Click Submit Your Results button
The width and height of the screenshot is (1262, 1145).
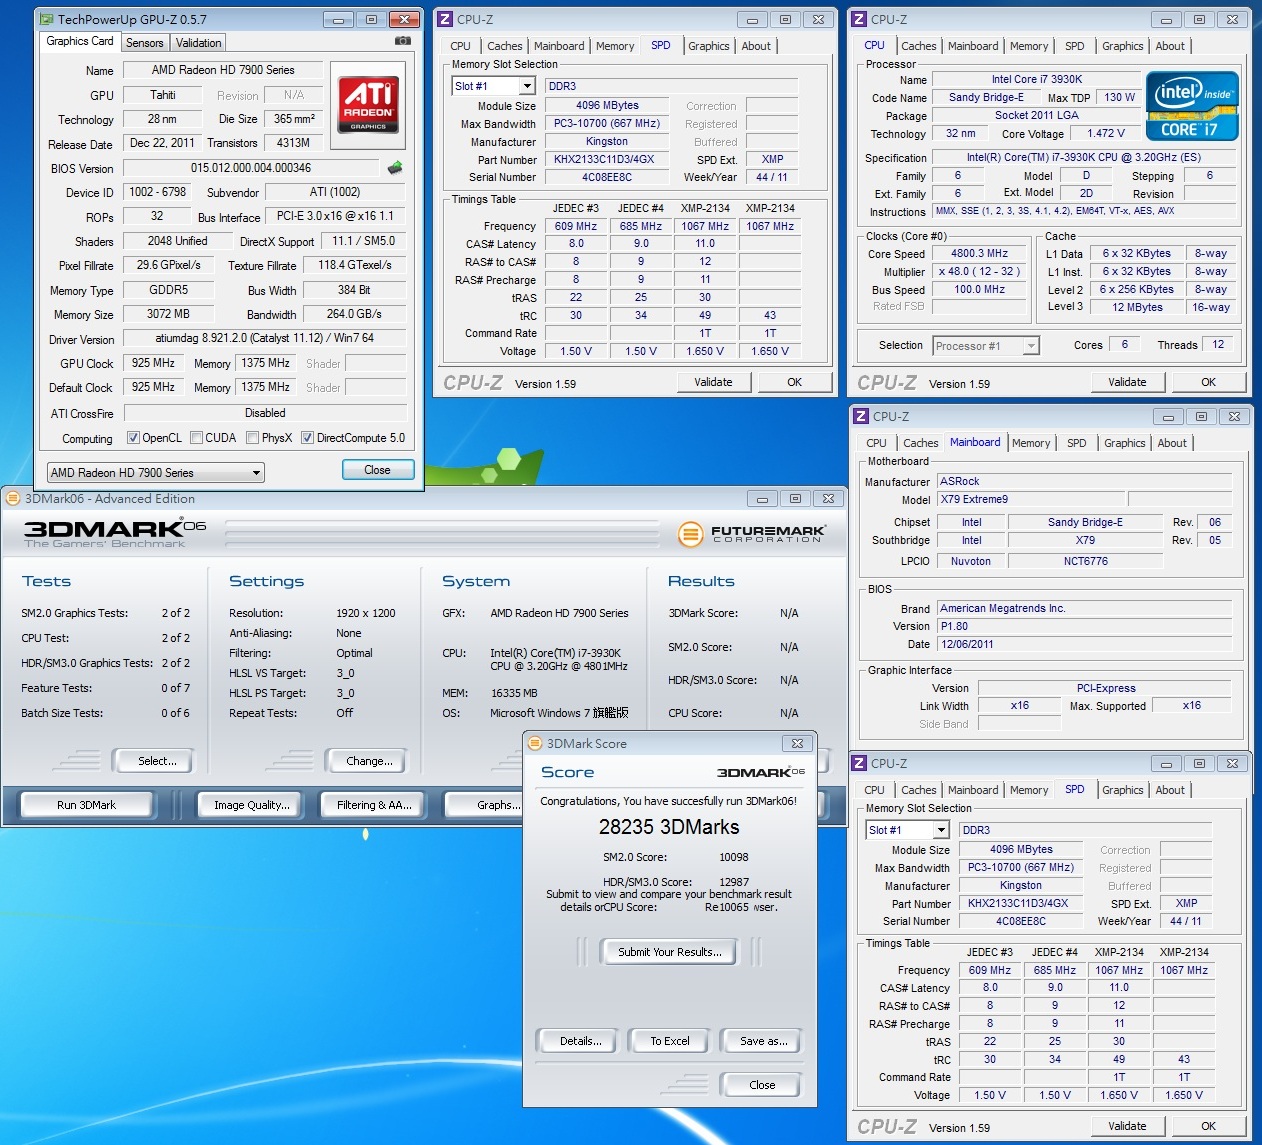tap(669, 952)
